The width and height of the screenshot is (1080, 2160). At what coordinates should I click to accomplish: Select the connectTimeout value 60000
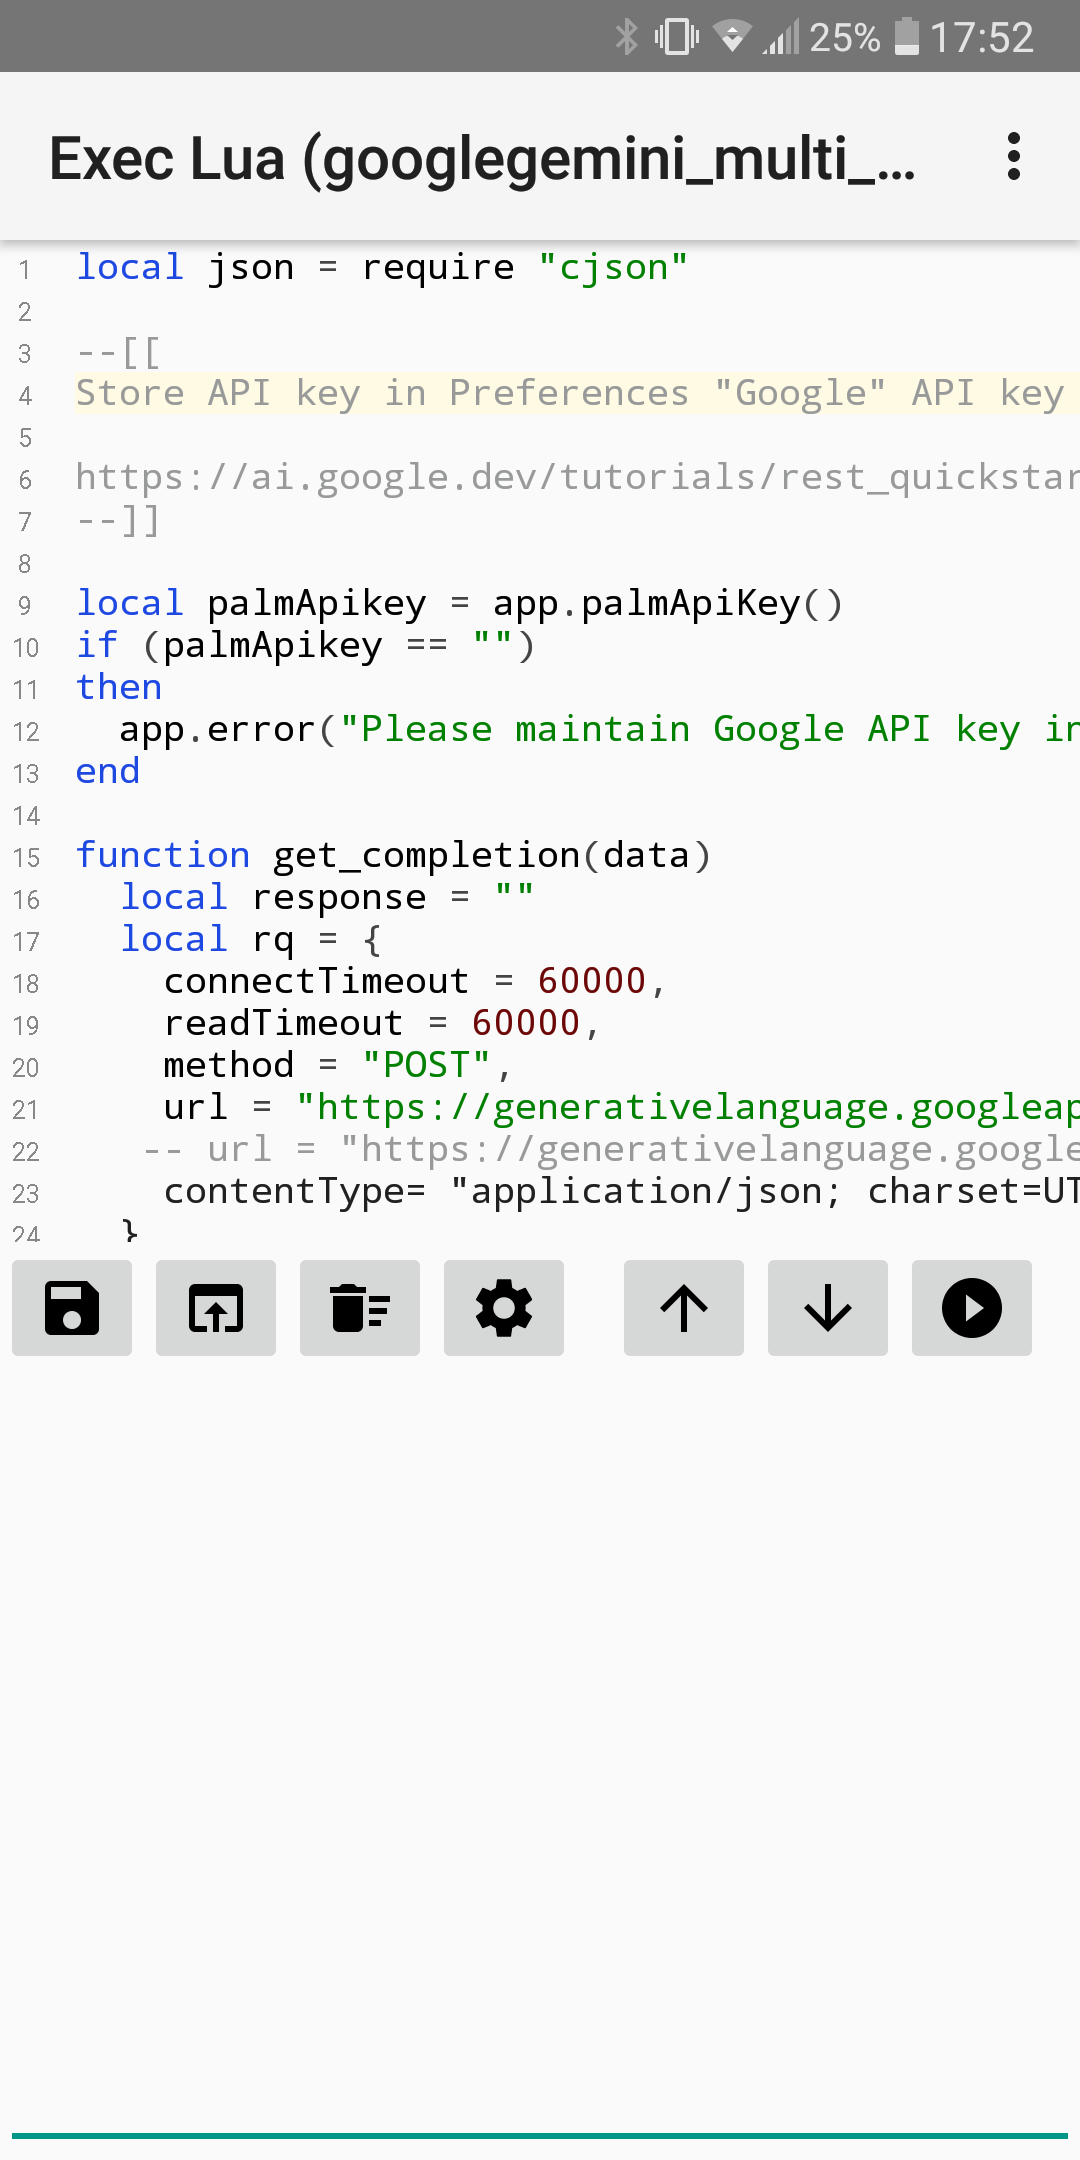[x=592, y=982]
